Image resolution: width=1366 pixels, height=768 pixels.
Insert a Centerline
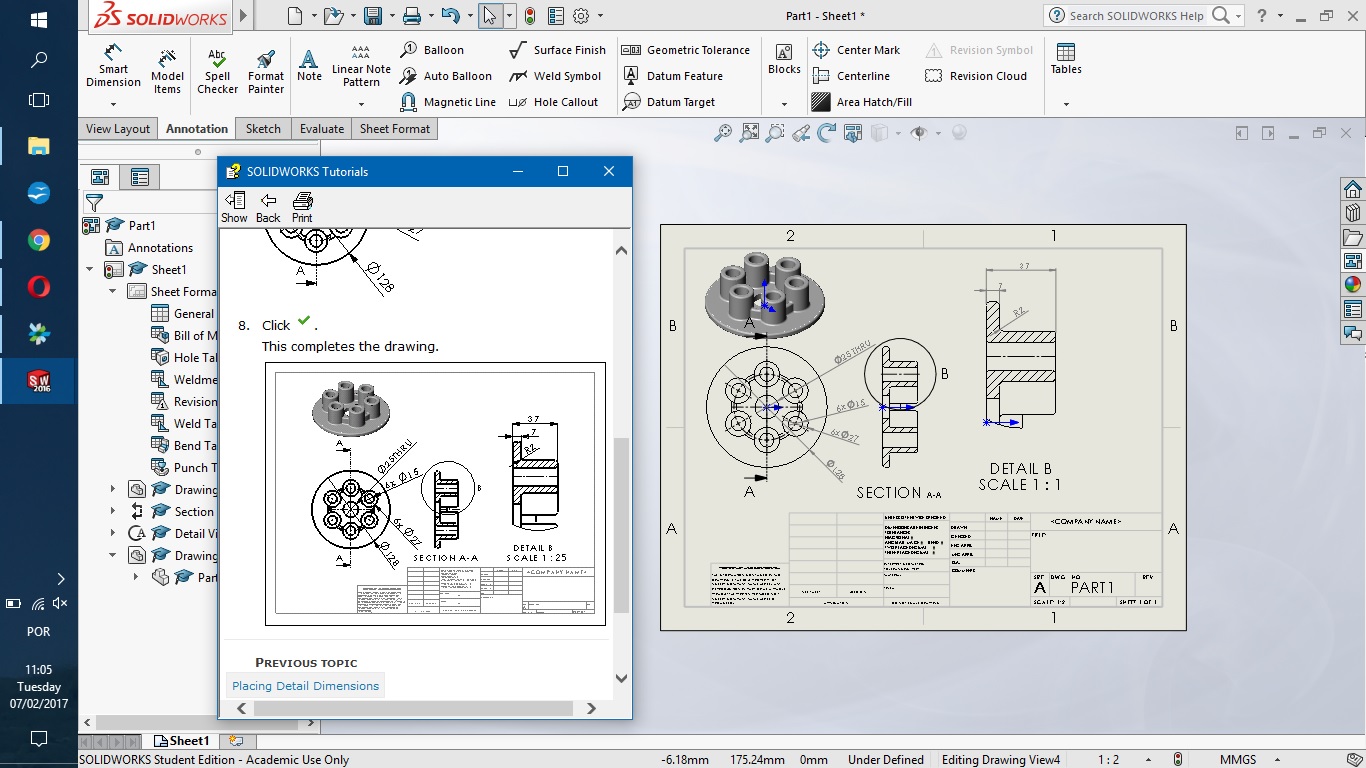[851, 76]
